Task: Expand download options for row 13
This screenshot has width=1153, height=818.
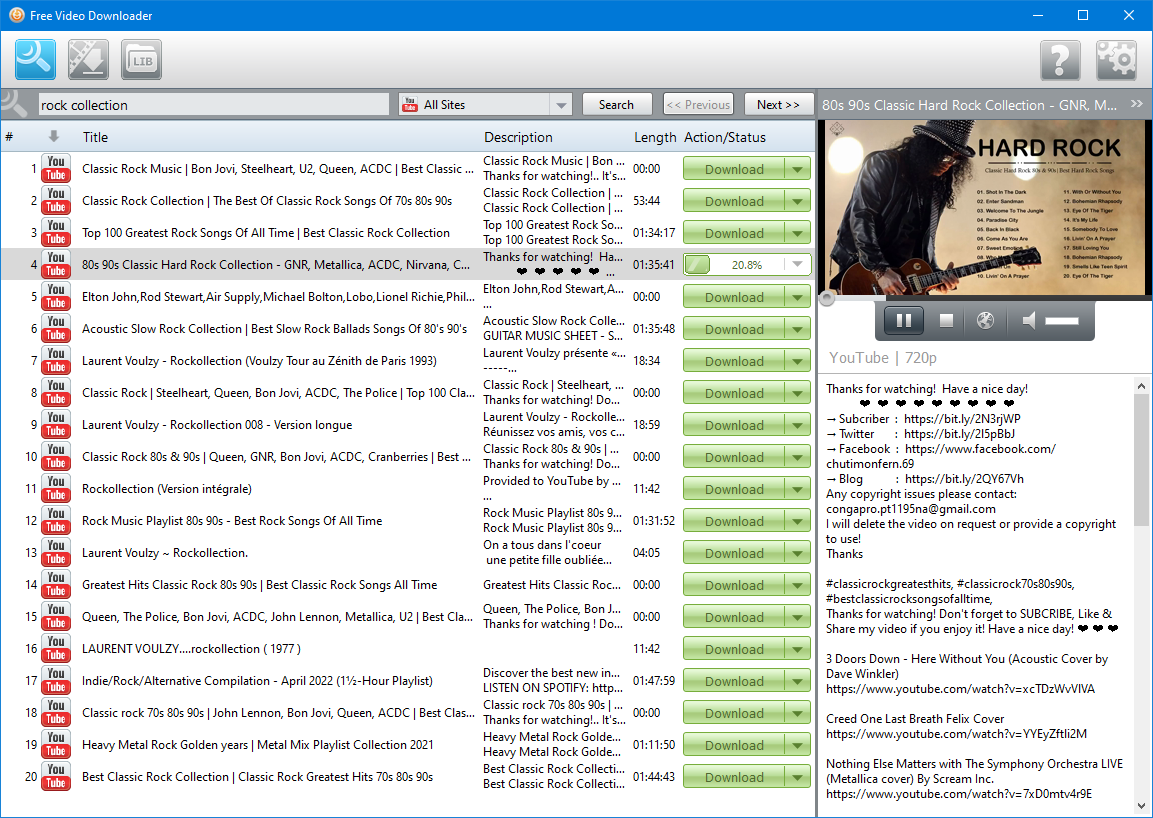Action: [798, 552]
